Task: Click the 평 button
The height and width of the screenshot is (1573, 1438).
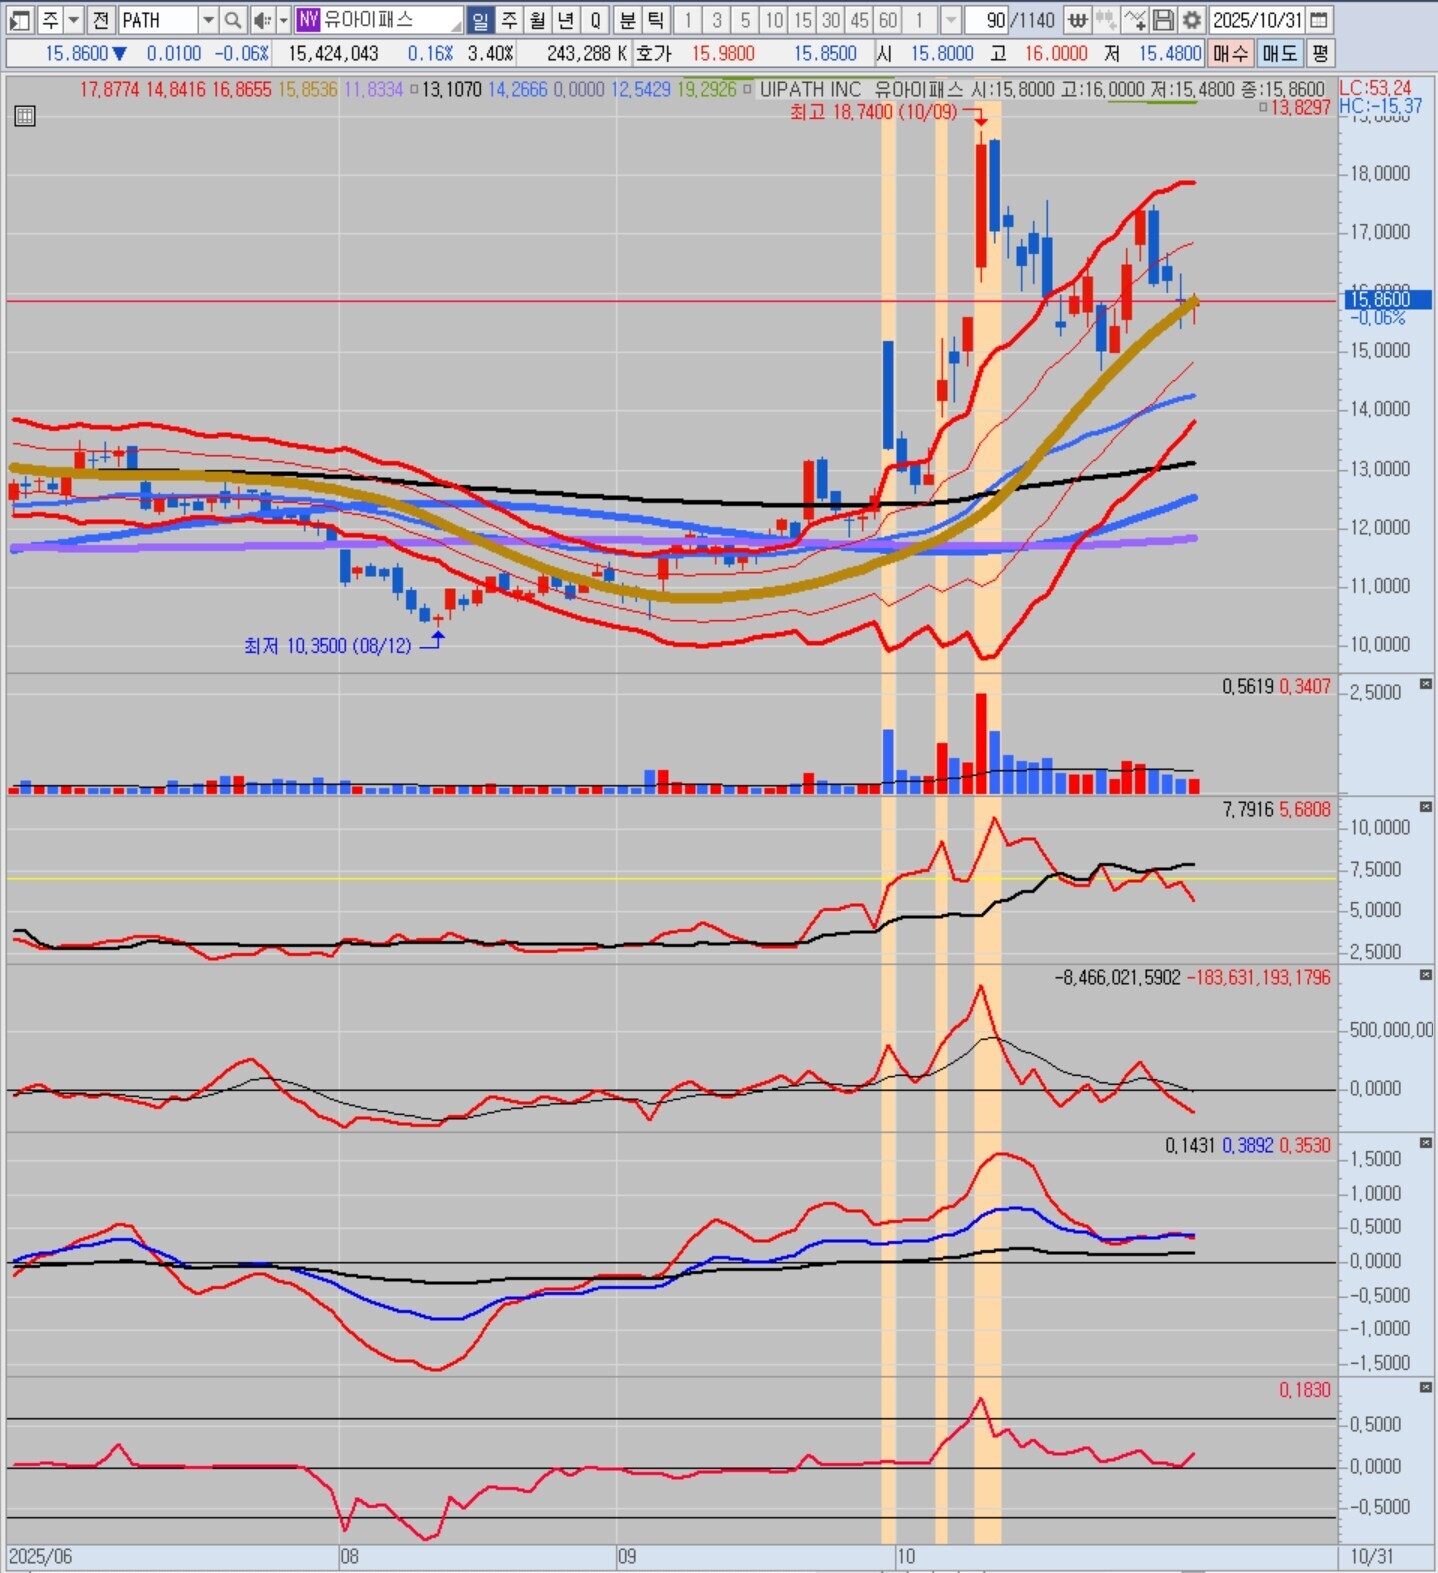Action: [x=1320, y=53]
